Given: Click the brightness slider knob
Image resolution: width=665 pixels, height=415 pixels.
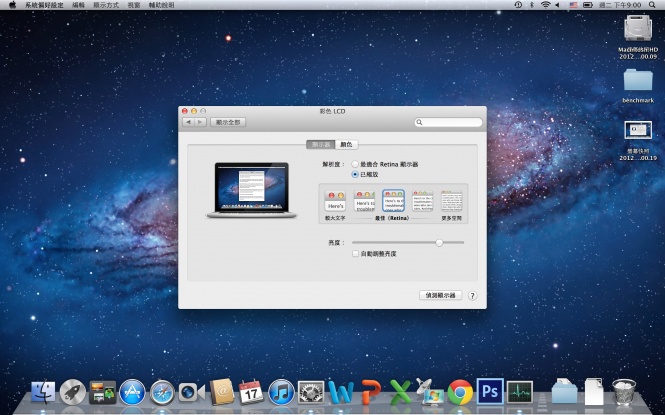Looking at the screenshot, I should point(439,242).
